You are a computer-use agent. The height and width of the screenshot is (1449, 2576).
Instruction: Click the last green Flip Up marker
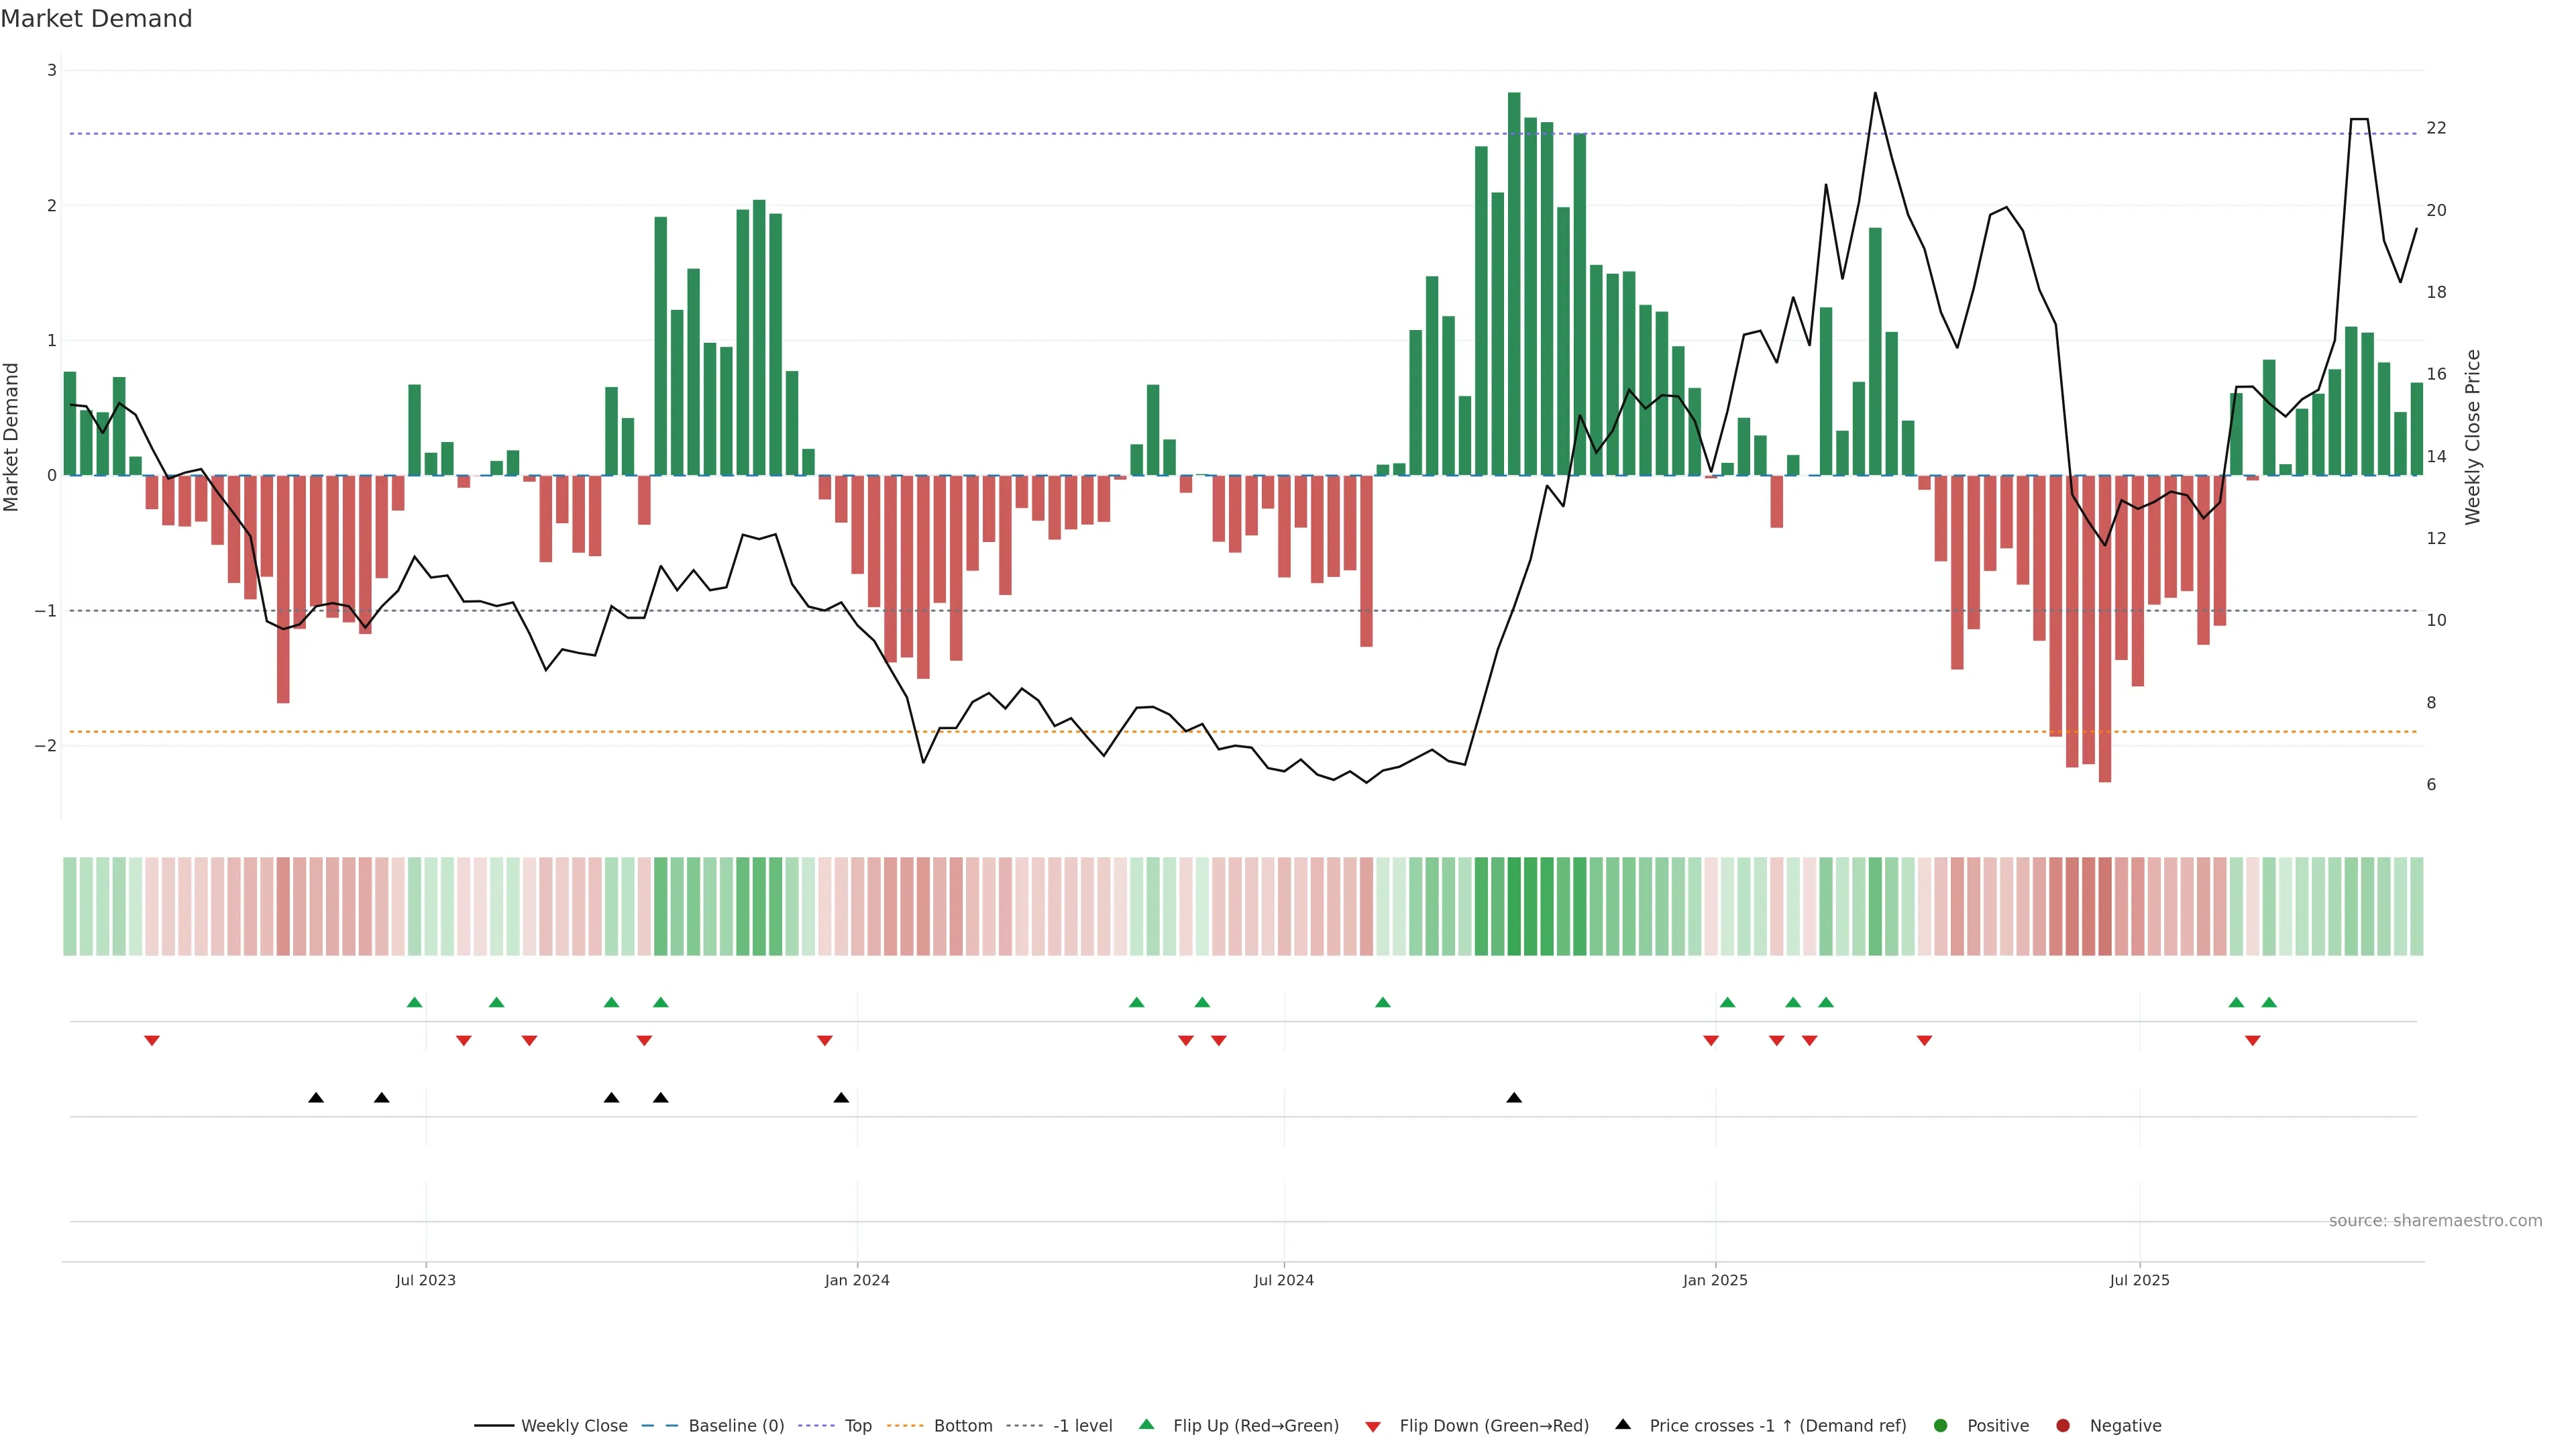click(x=2269, y=1002)
